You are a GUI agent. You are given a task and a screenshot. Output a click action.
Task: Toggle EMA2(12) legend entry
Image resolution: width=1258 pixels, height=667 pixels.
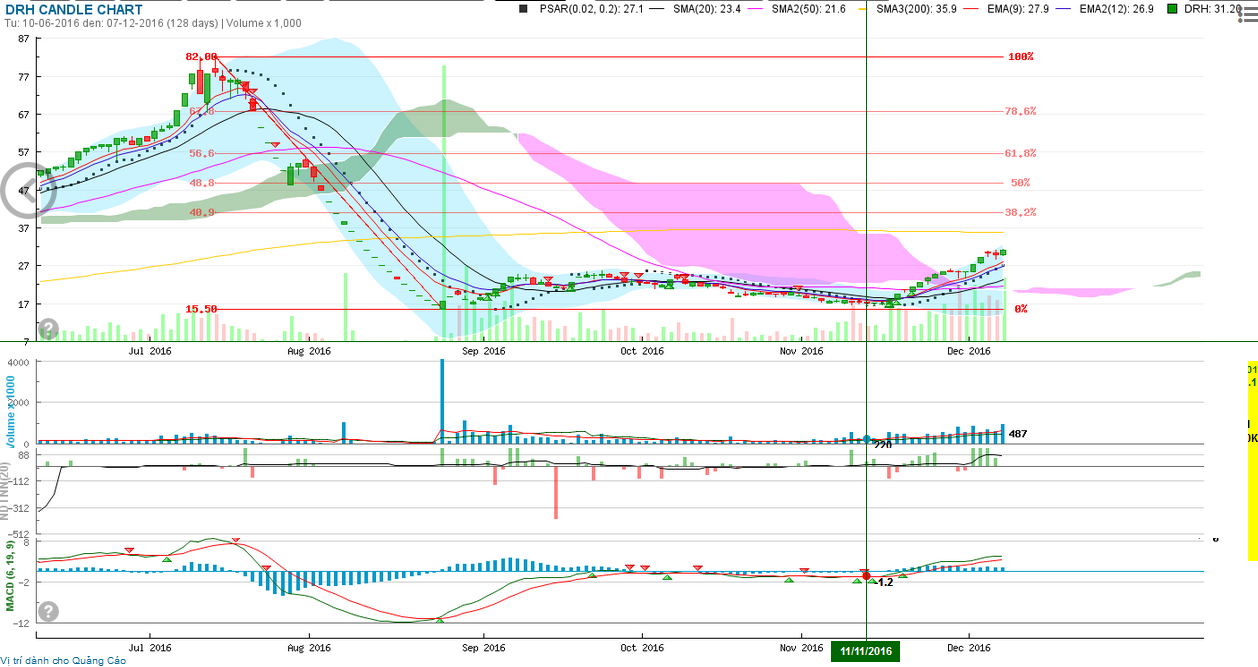[x=1118, y=9]
